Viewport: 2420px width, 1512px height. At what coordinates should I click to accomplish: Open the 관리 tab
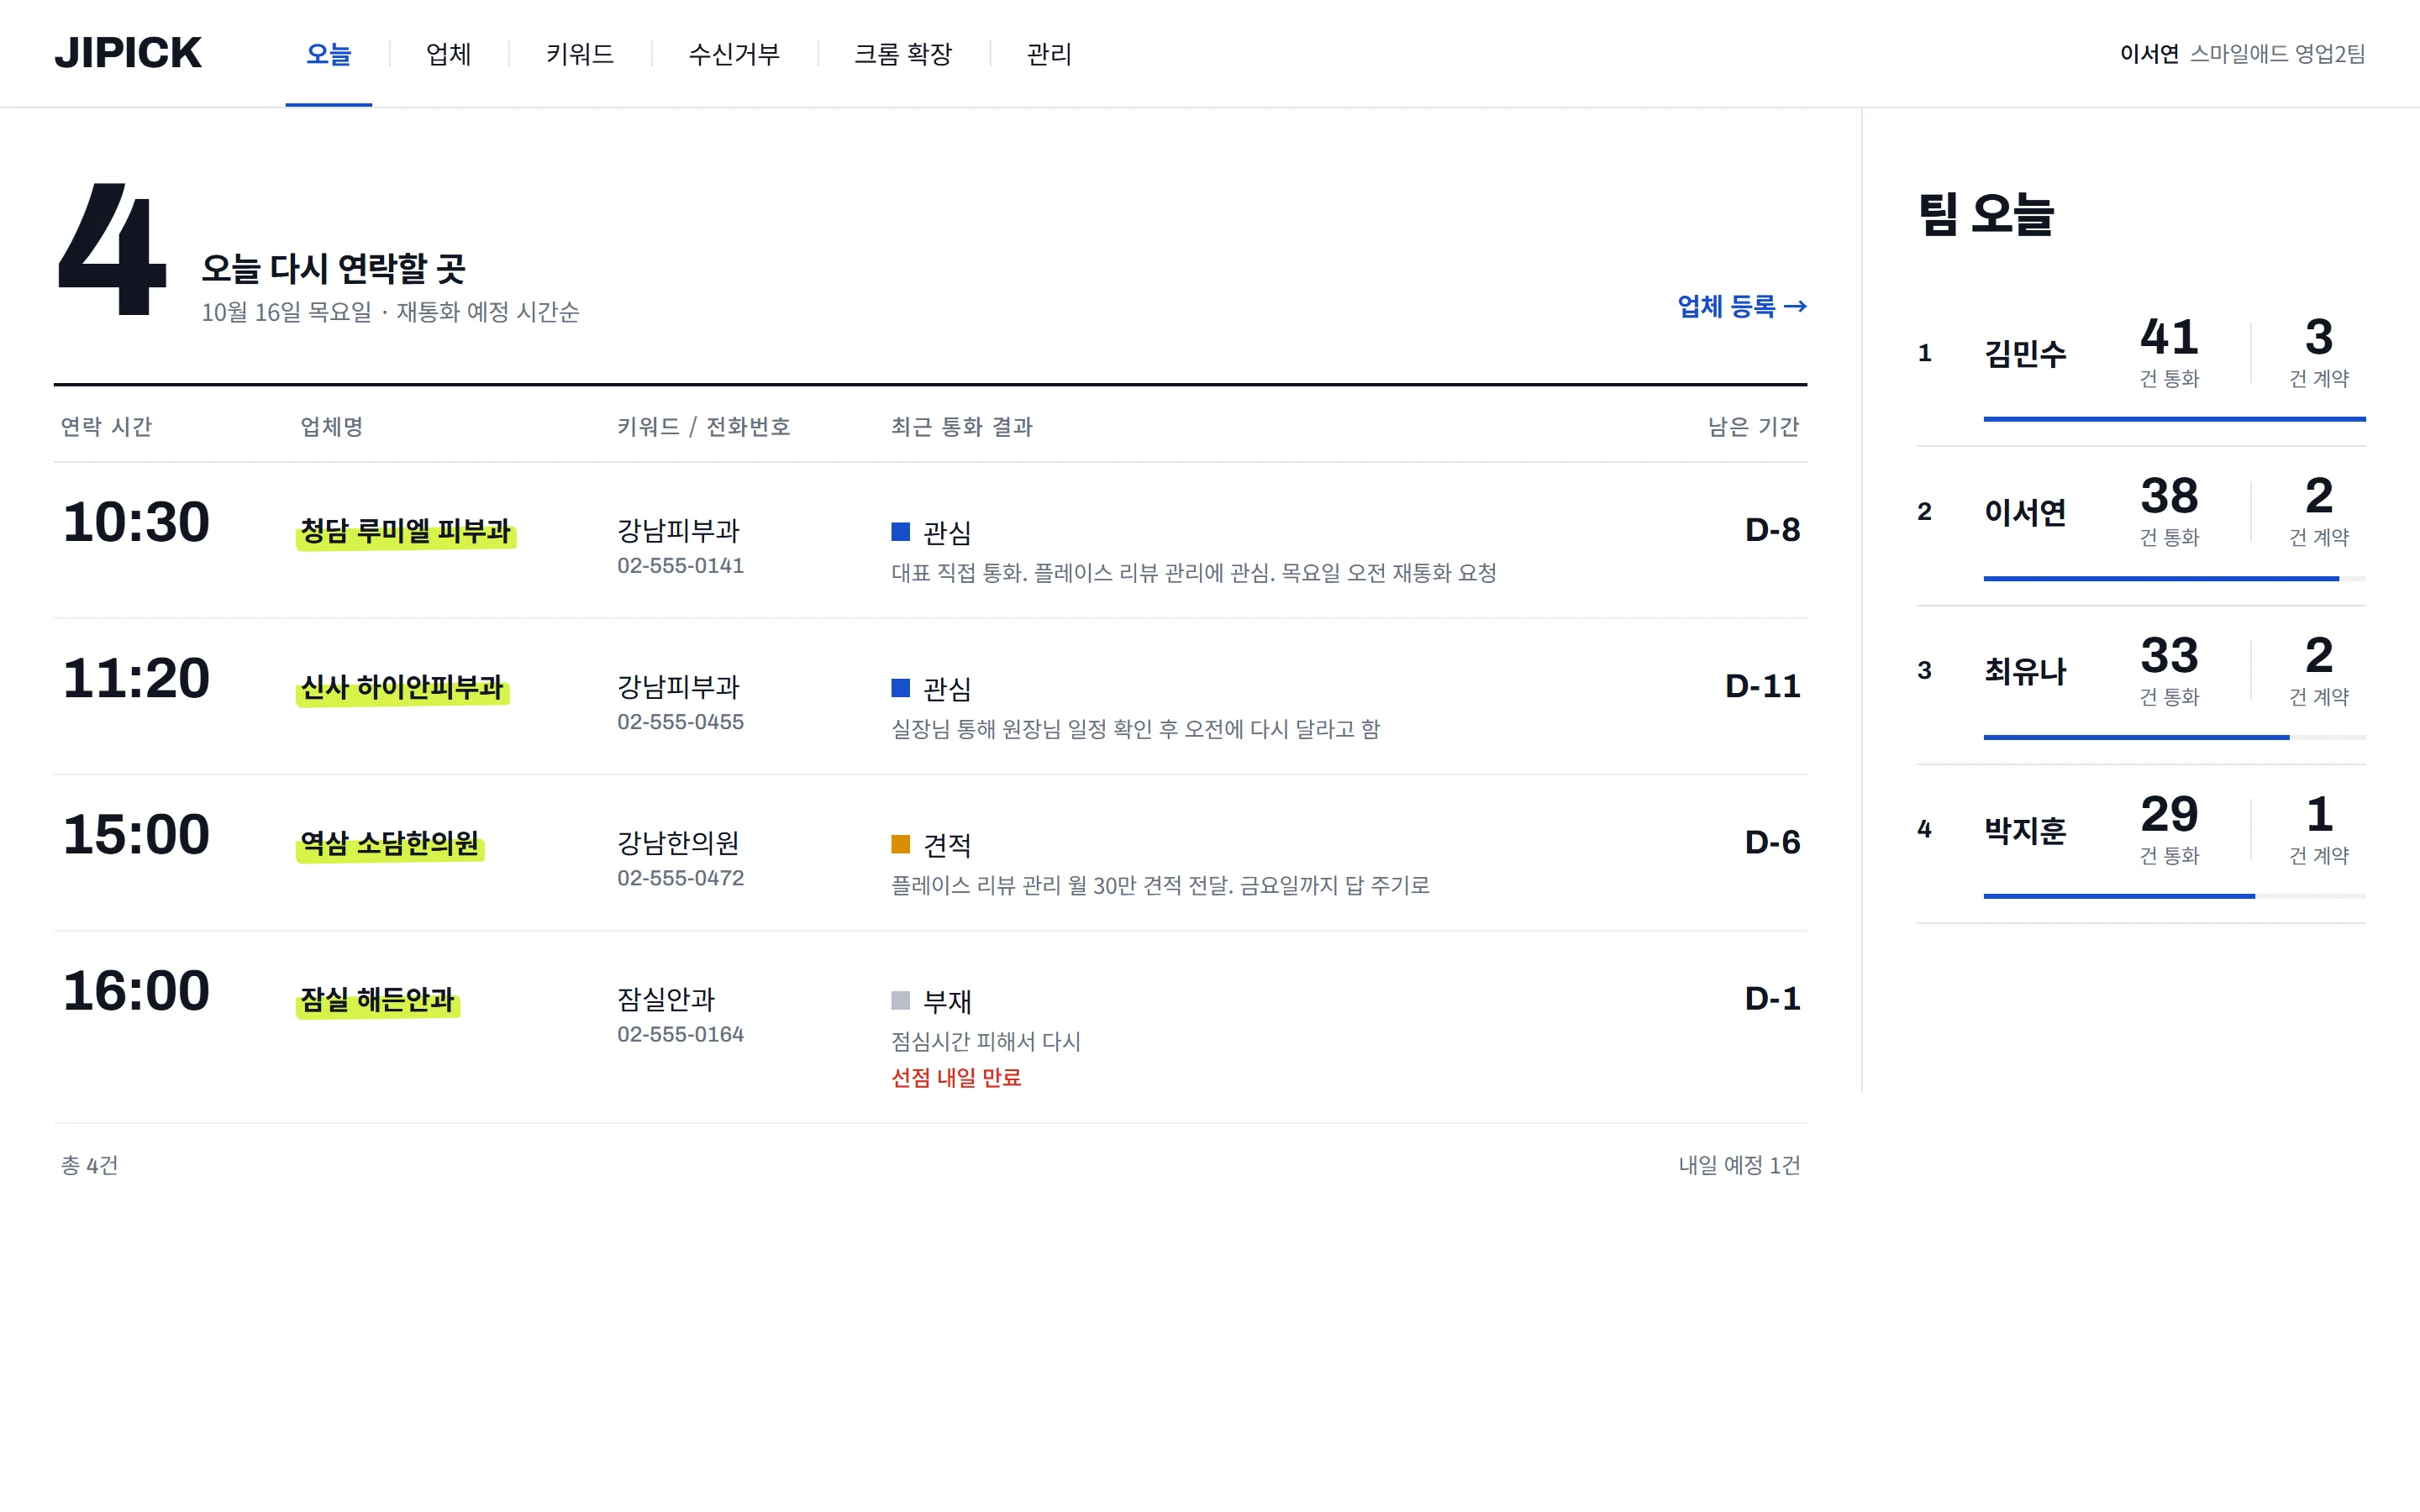(x=1049, y=54)
